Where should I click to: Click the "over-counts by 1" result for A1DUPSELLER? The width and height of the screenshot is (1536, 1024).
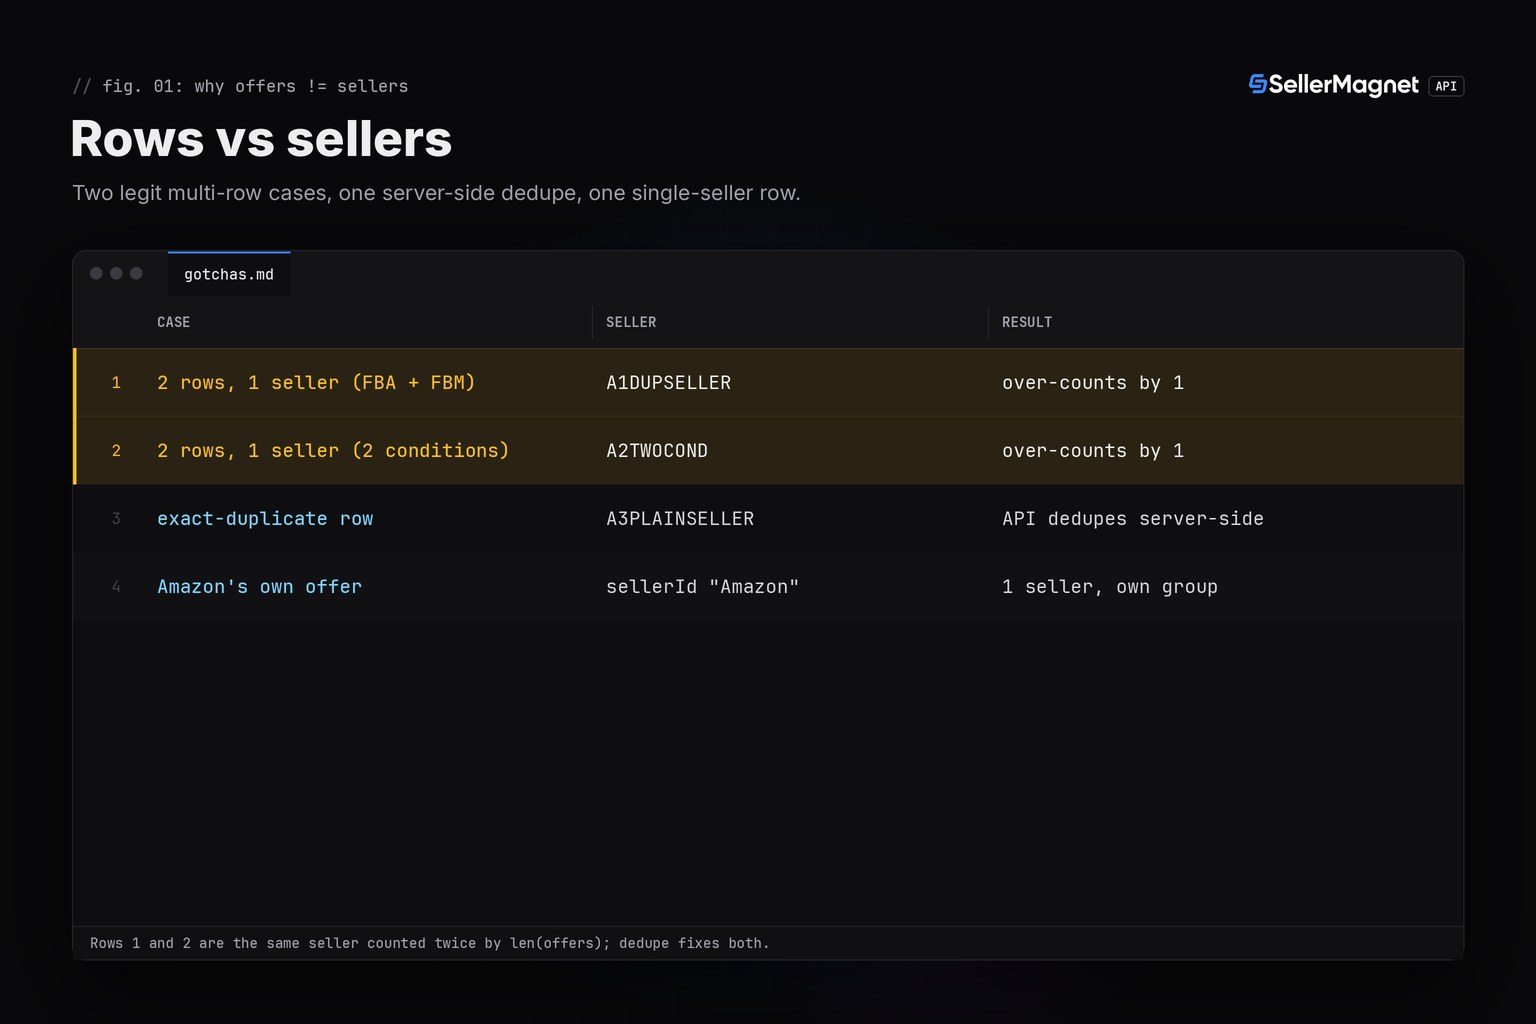1093,383
